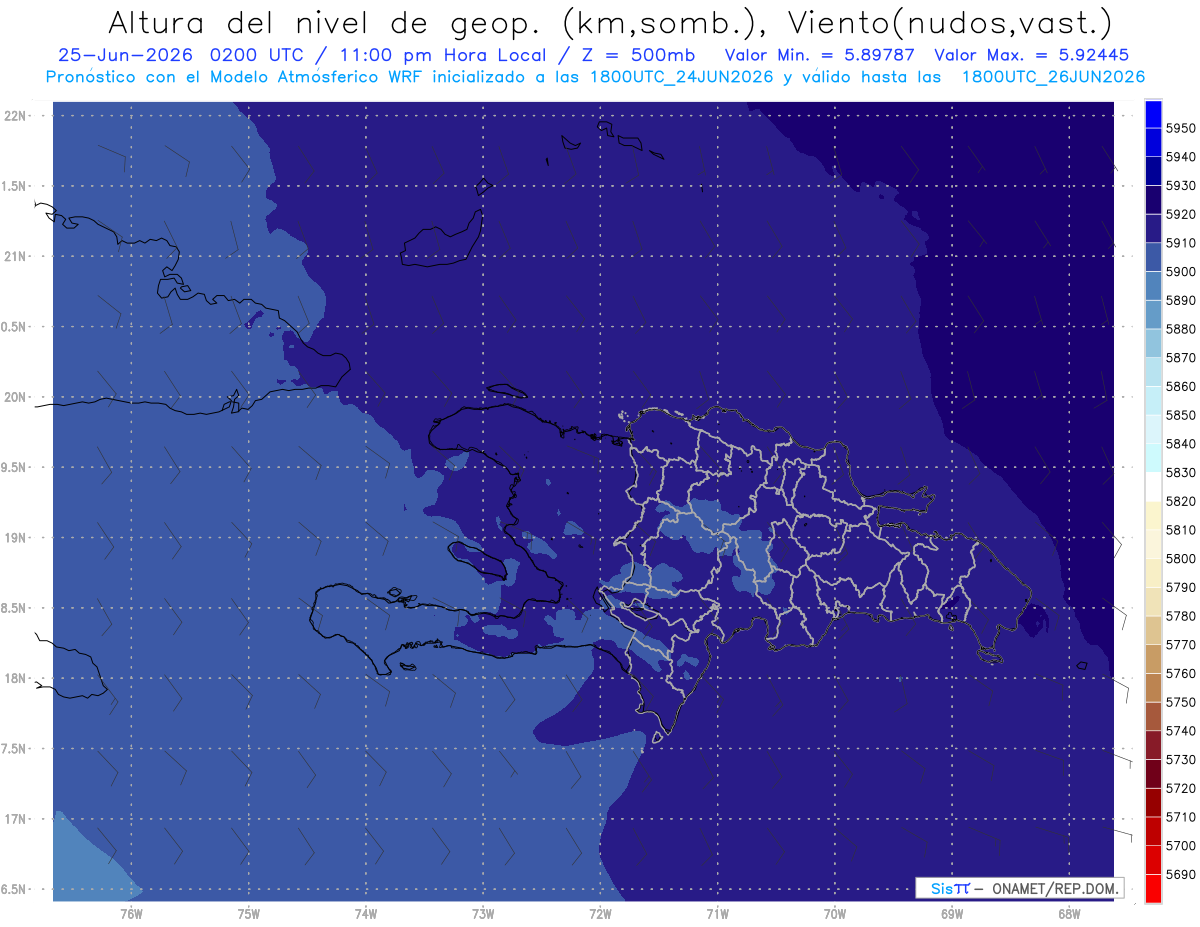Click the 68W longitude label
This screenshot has width=1200, height=927.
1068,913
